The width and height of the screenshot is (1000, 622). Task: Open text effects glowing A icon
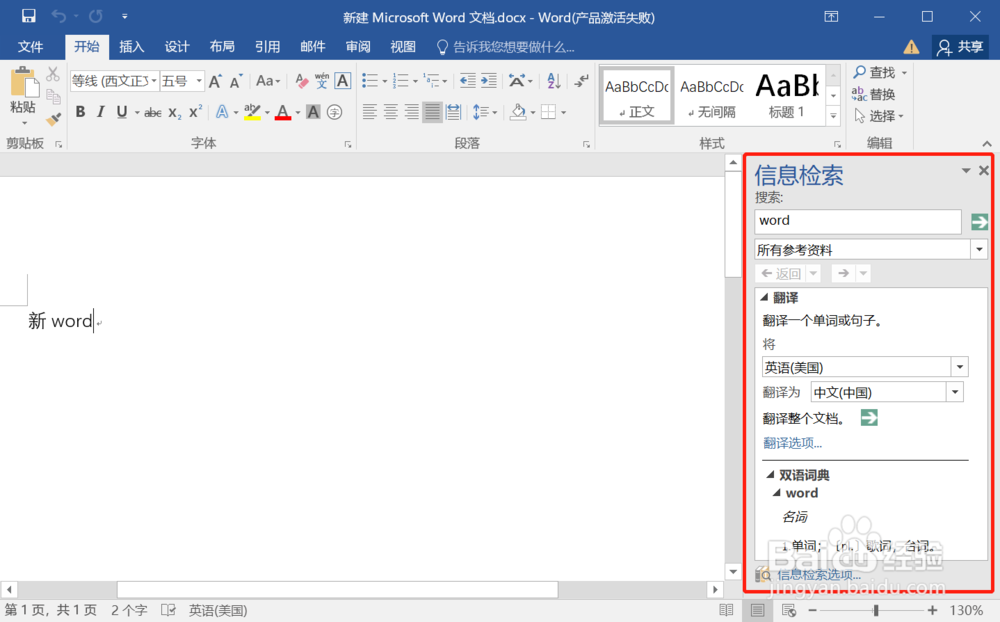[222, 112]
